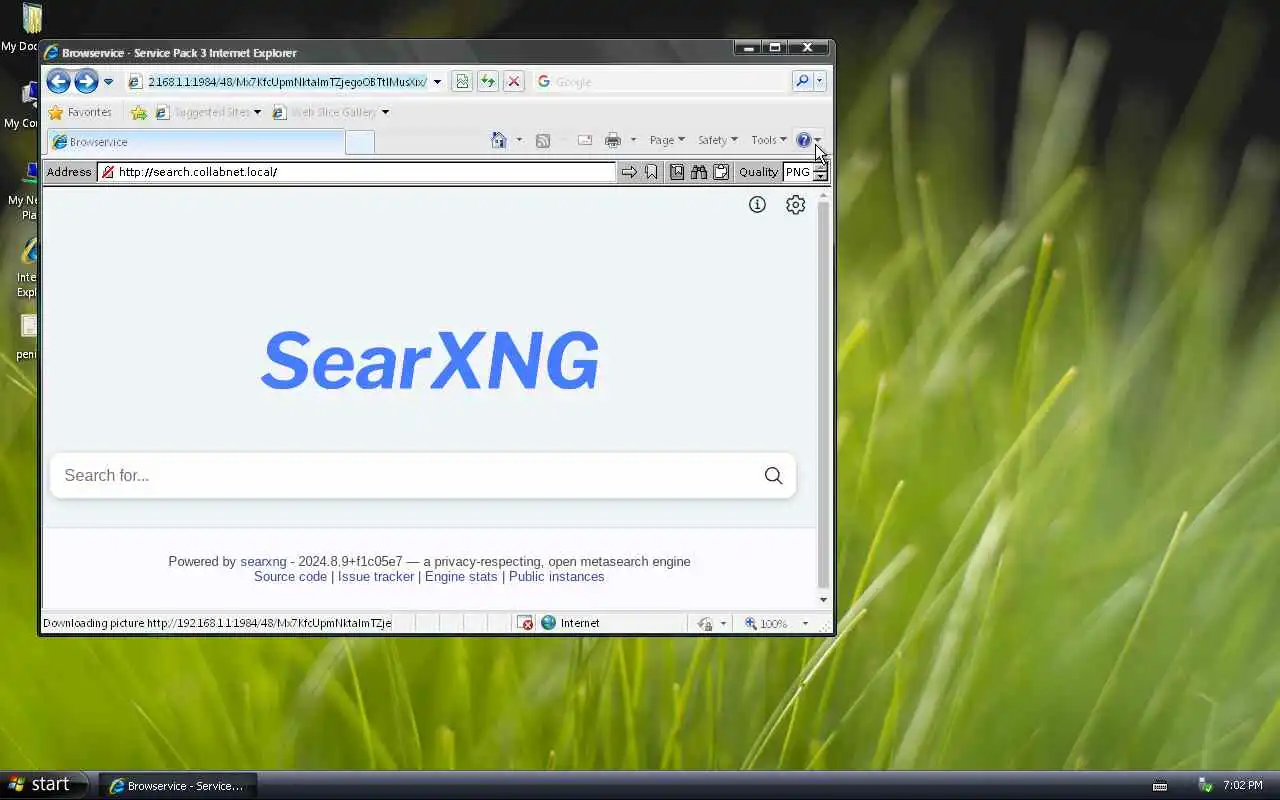Click the system tray keyboard icon

point(1160,786)
